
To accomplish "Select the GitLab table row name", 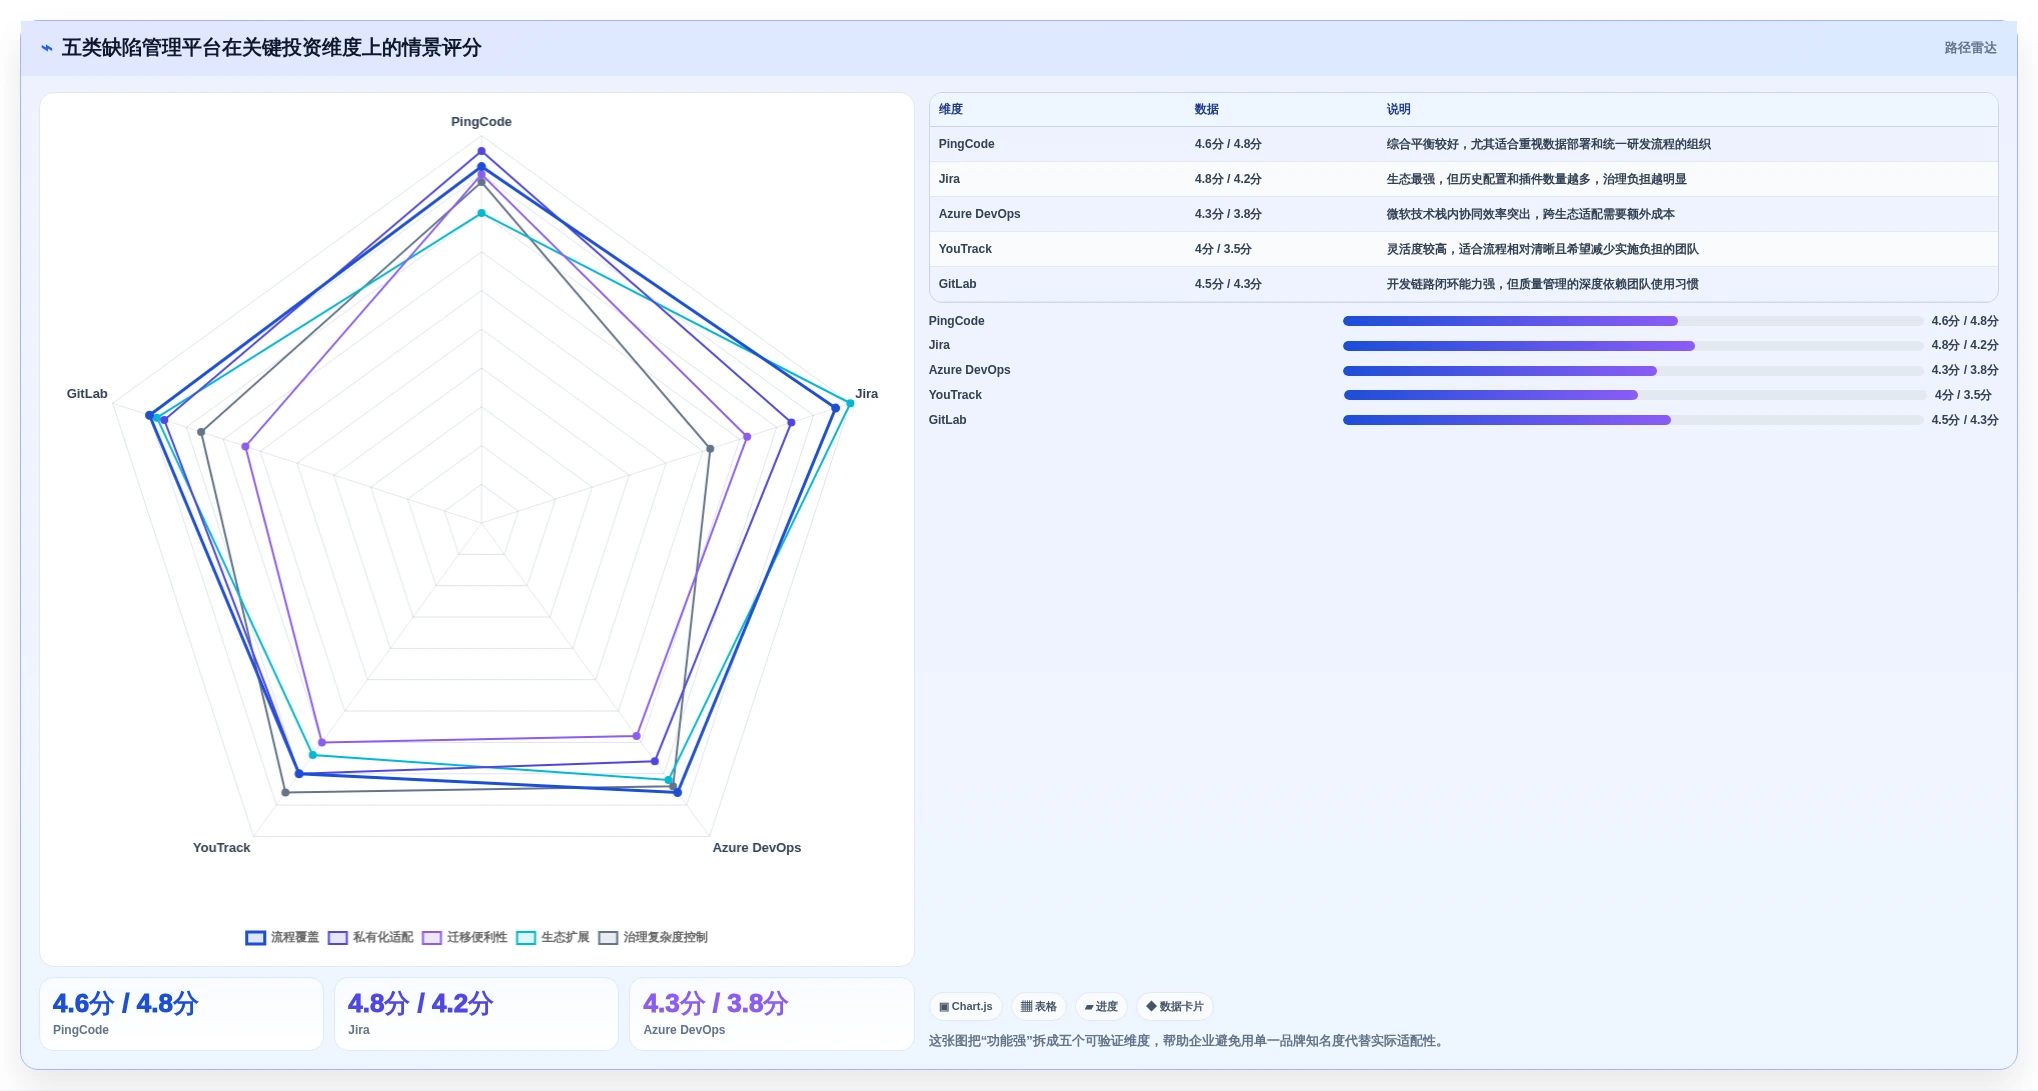I will point(957,285).
